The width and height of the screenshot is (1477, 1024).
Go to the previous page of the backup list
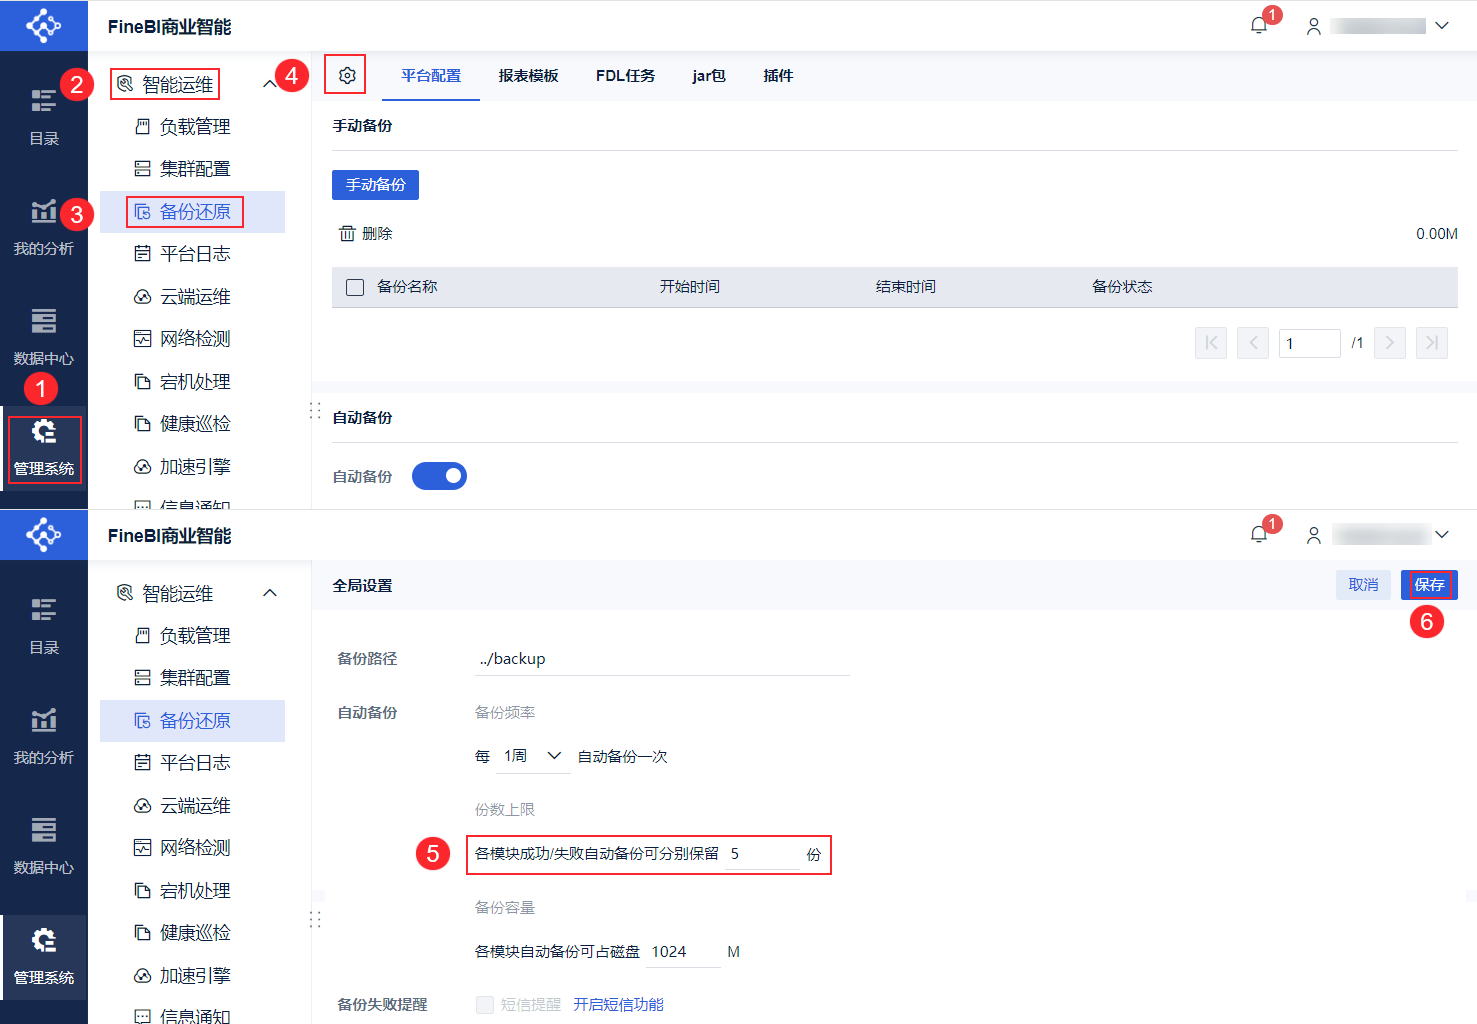tap(1253, 343)
